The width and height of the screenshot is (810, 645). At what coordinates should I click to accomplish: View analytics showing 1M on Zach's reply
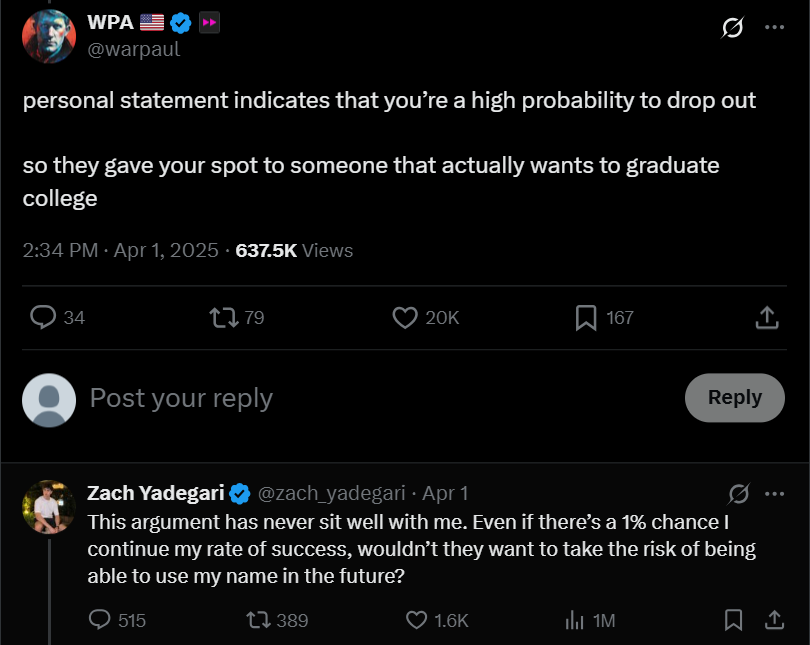click(x=575, y=620)
